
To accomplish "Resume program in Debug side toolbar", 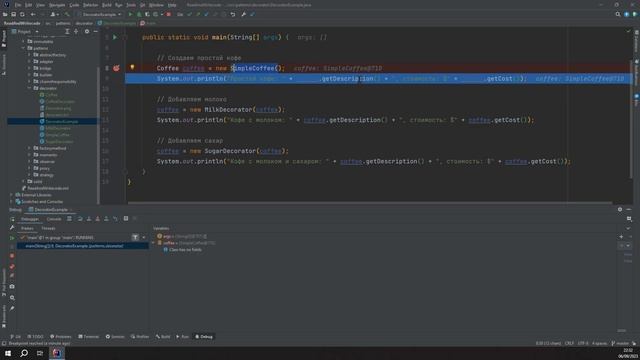I will (x=12, y=238).
